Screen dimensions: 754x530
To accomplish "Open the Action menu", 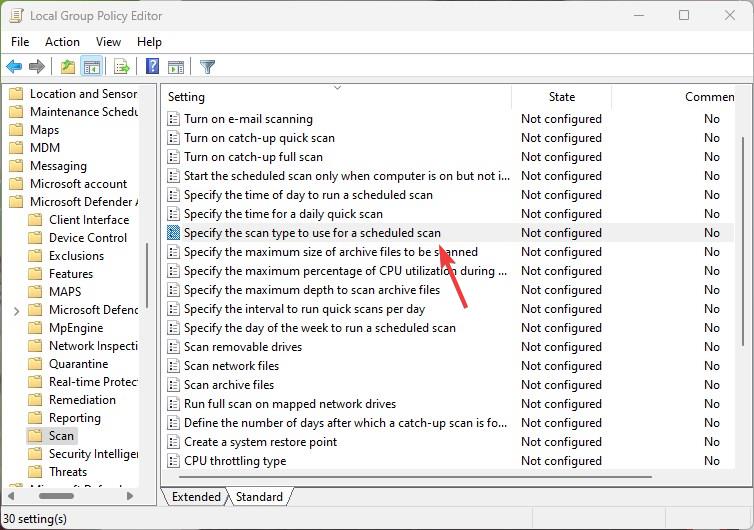I will 63,42.
